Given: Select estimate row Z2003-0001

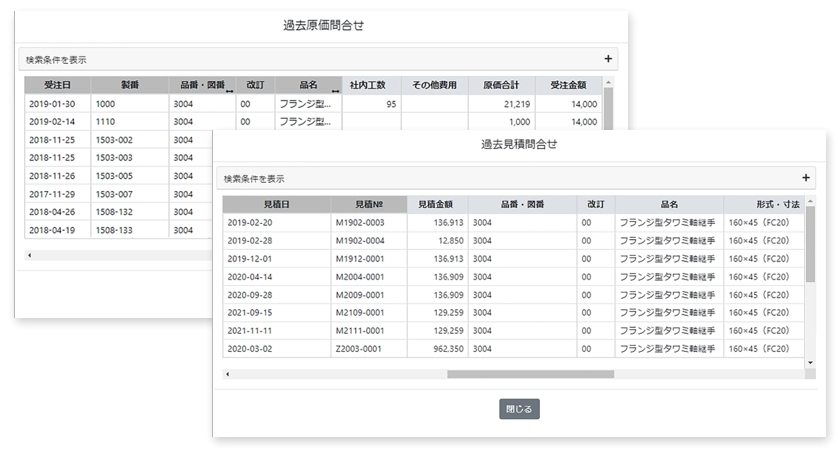Looking at the screenshot, I should 368,349.
